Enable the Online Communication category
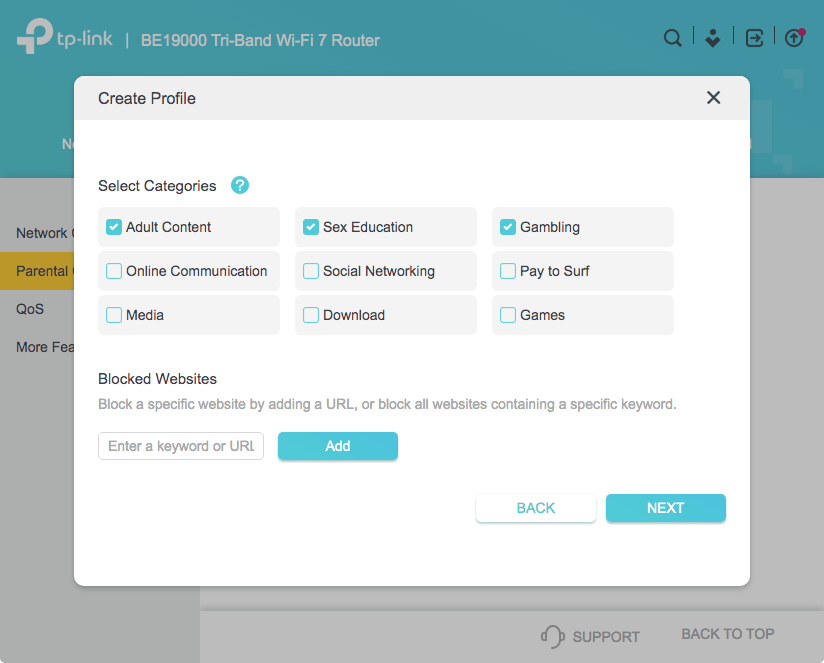 click(x=113, y=271)
